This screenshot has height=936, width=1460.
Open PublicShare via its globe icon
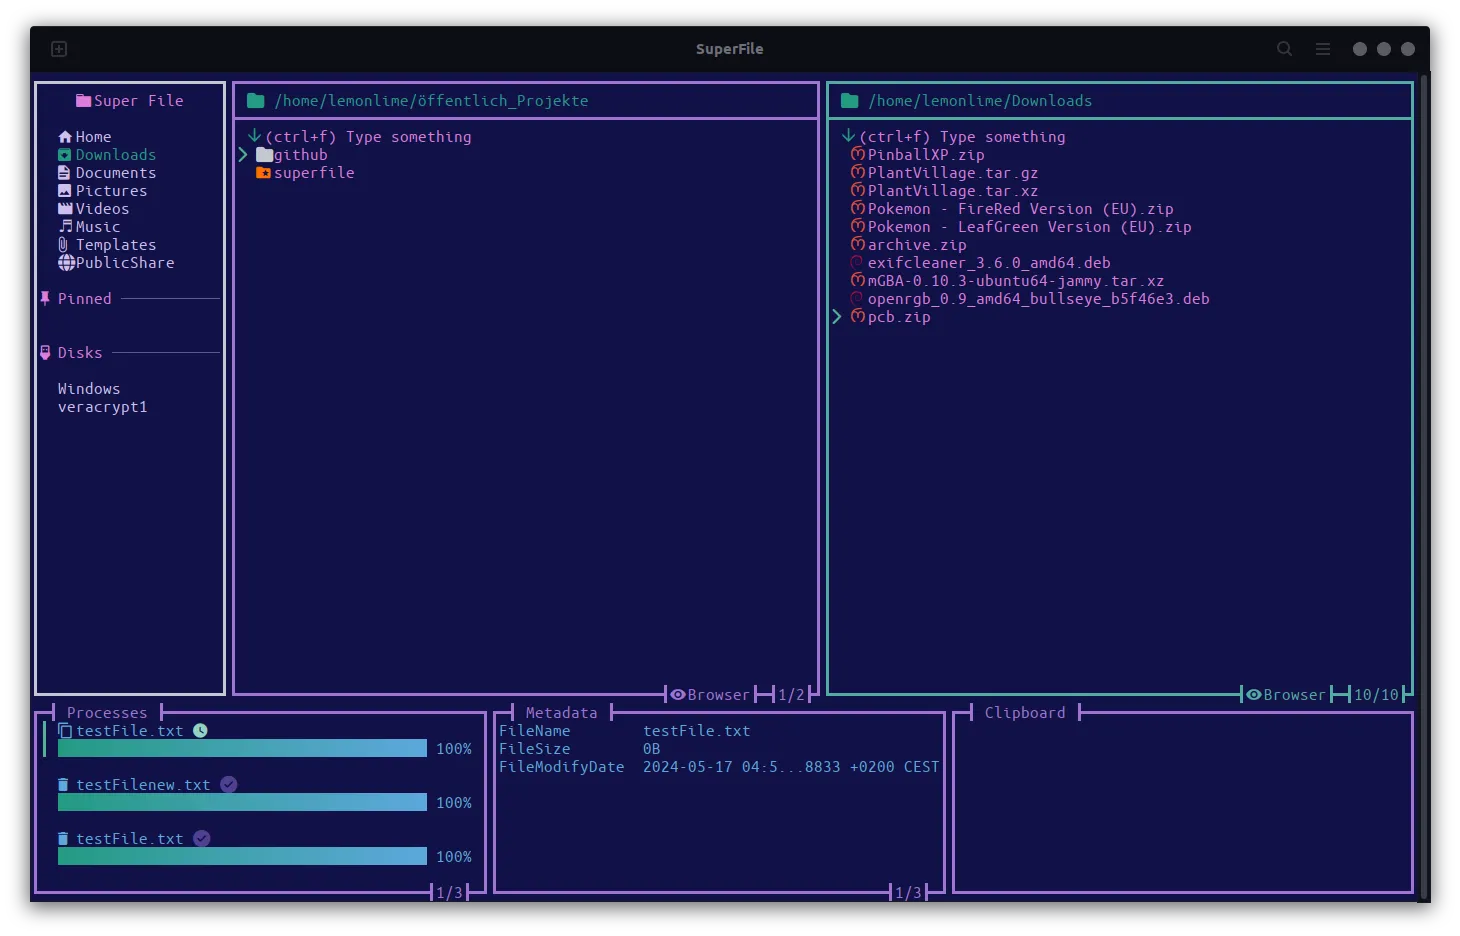click(x=66, y=262)
